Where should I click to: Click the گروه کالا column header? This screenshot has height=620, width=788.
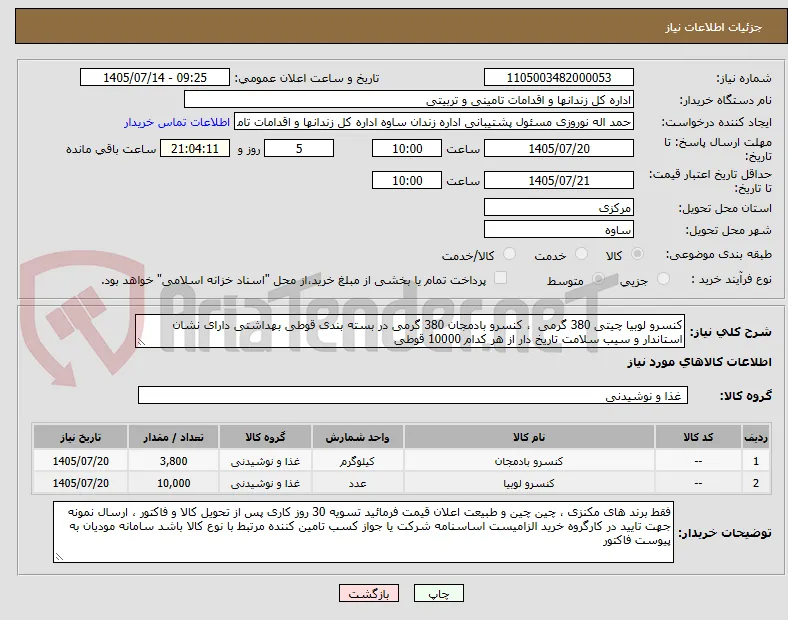pyautogui.click(x=265, y=437)
